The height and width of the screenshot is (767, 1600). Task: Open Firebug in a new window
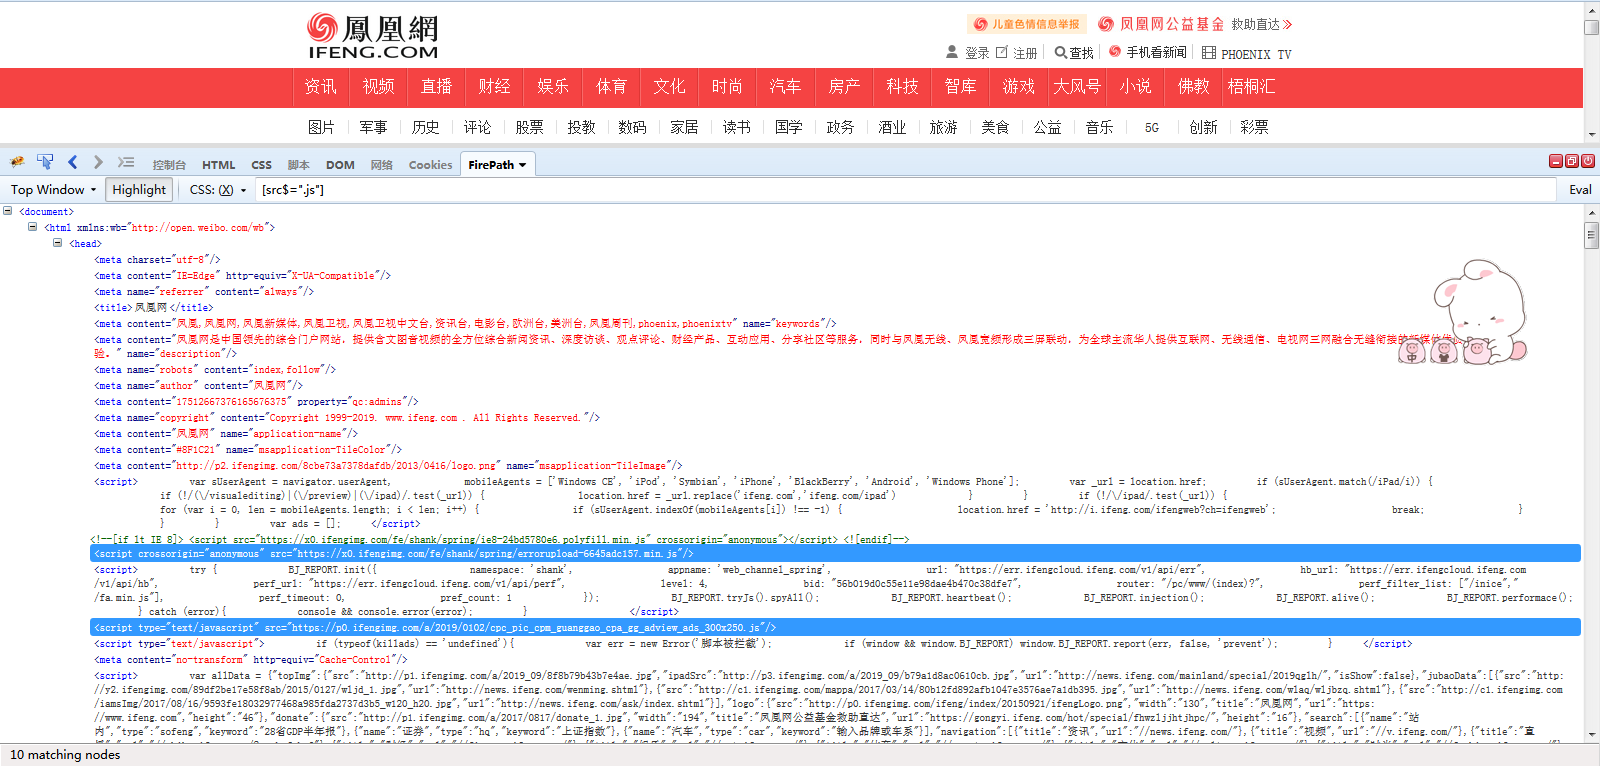click(1572, 161)
